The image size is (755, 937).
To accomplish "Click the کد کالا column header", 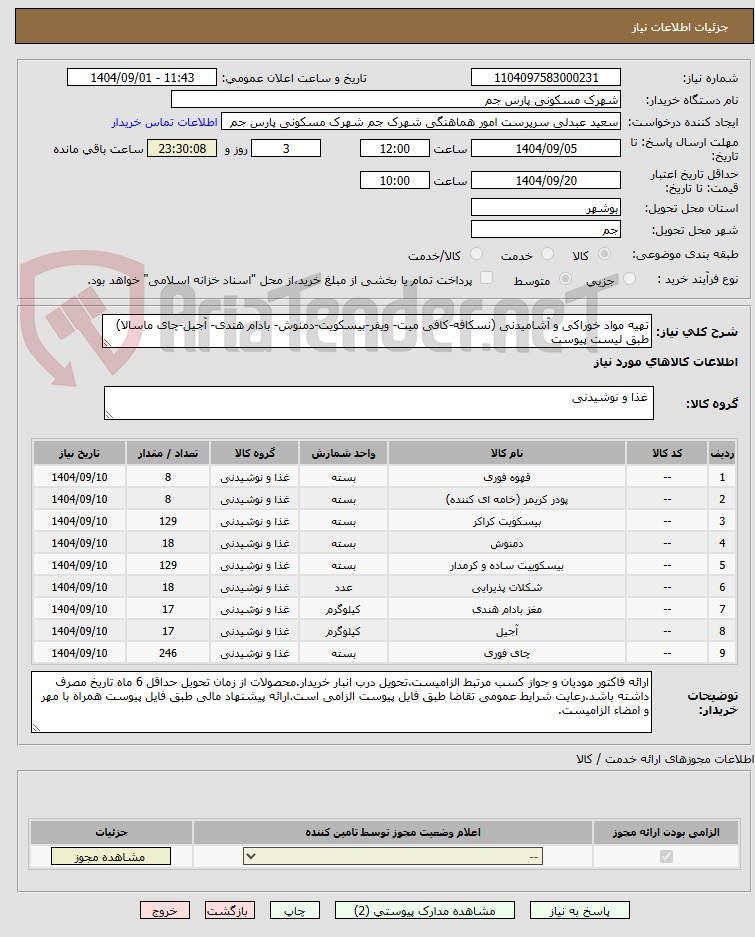I will coord(667,453).
